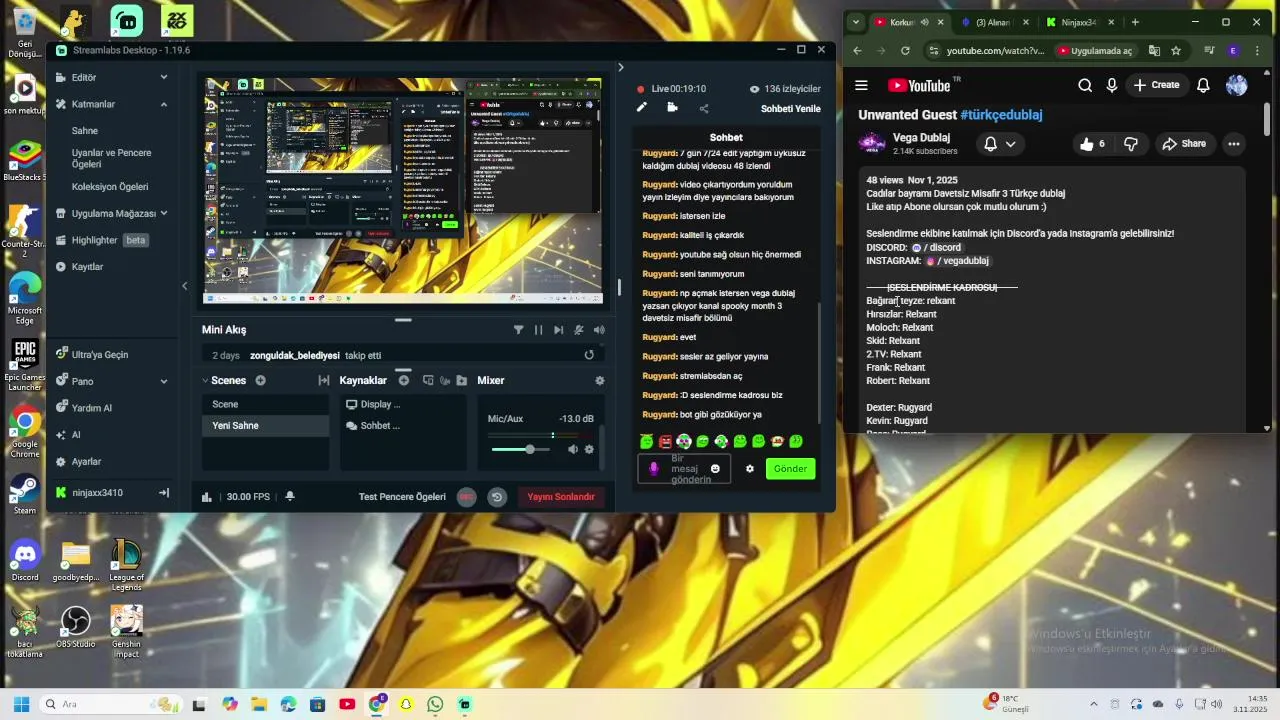Mute alert sounds in Mini Akış
The height and width of the screenshot is (720, 1280).
pos(599,329)
